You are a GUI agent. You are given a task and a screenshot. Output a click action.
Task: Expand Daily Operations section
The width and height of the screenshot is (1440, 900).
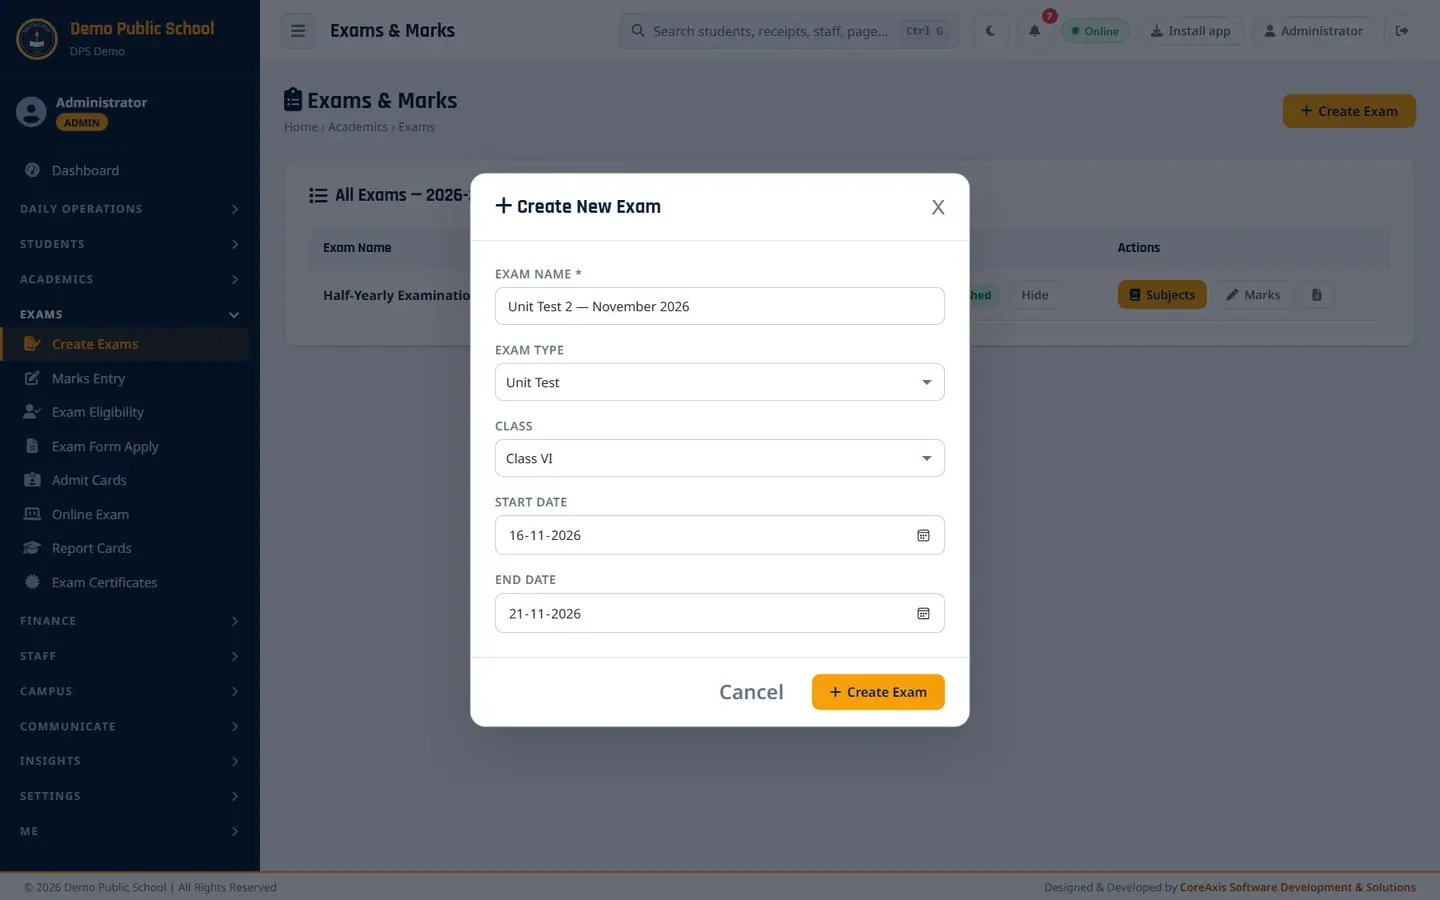(130, 209)
